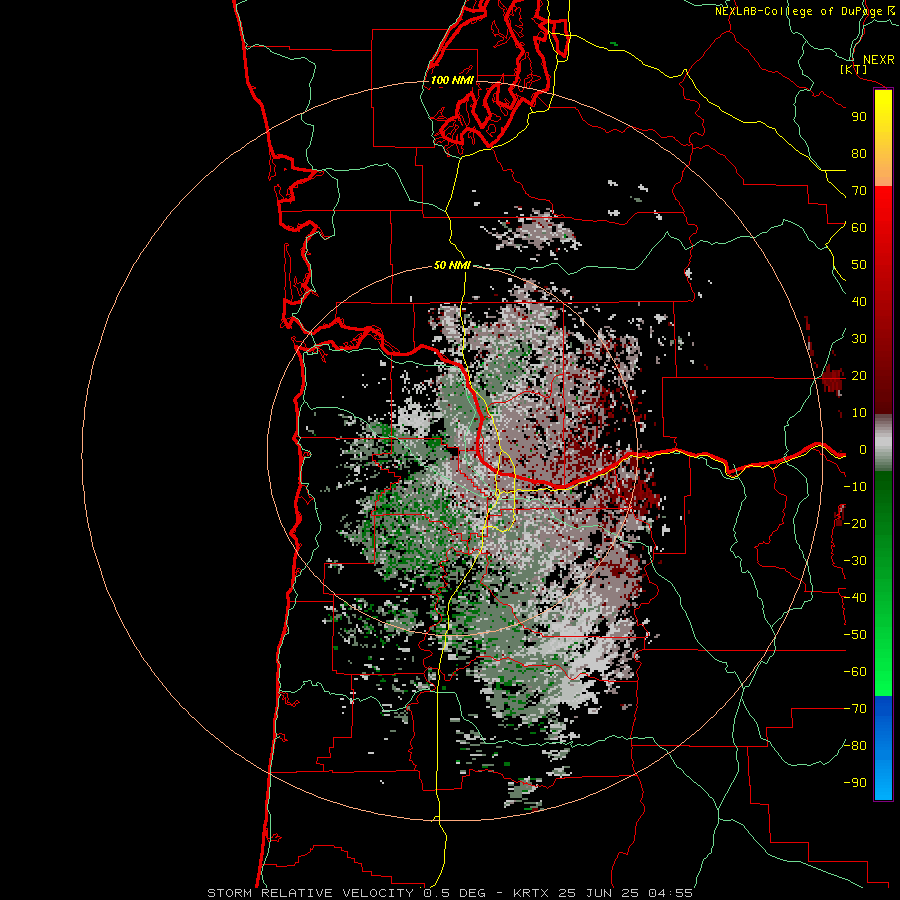Click the positive "50" scale value
Viewport: 900px width, 900px height.
859,265
